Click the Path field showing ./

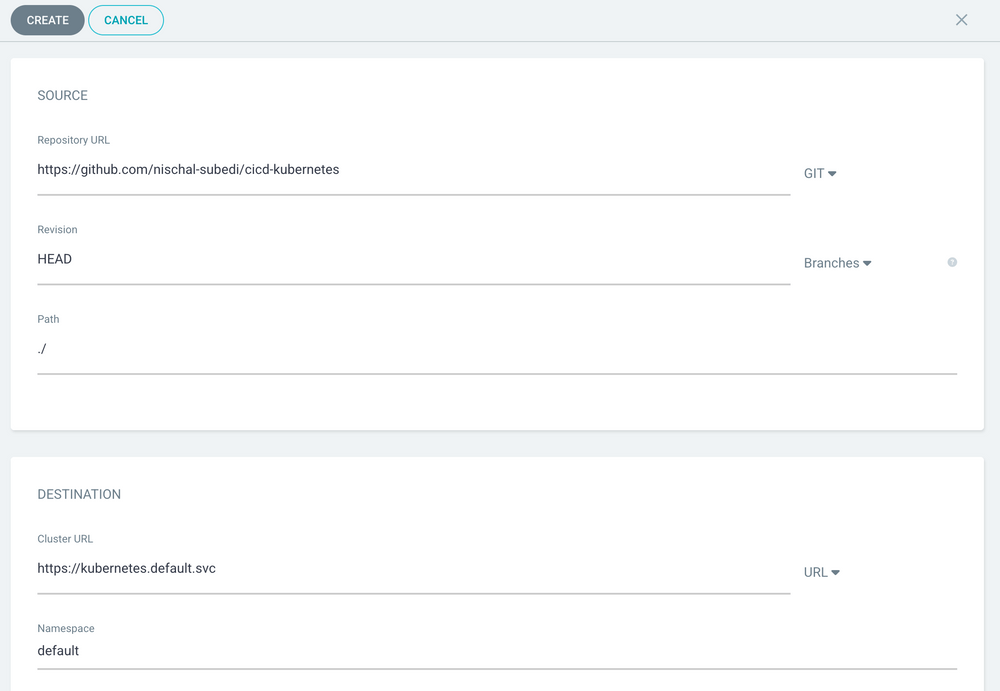tap(400, 348)
